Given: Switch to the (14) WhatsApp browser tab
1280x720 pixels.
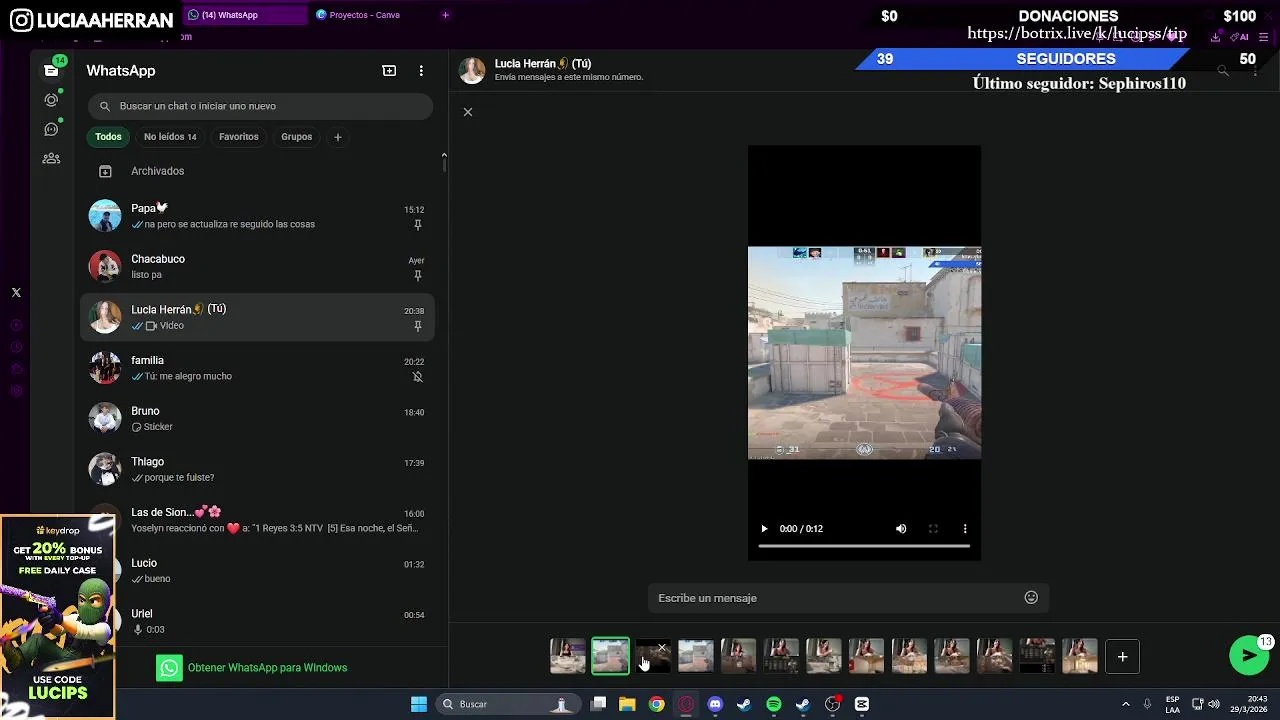Looking at the screenshot, I should point(245,15).
